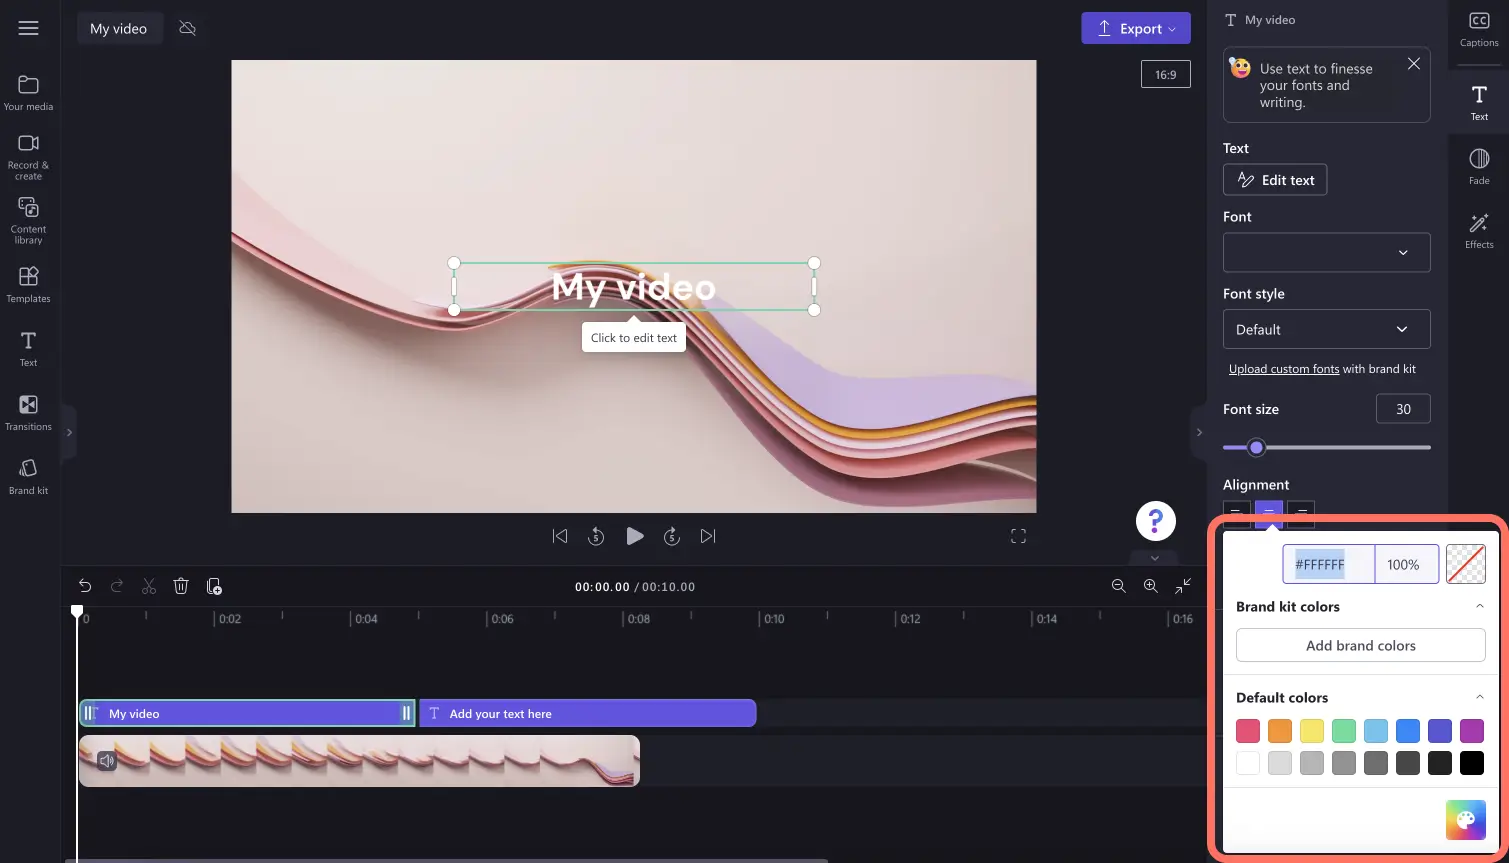1509x863 pixels.
Task: Open Brand kit panel
Action: click(x=28, y=477)
